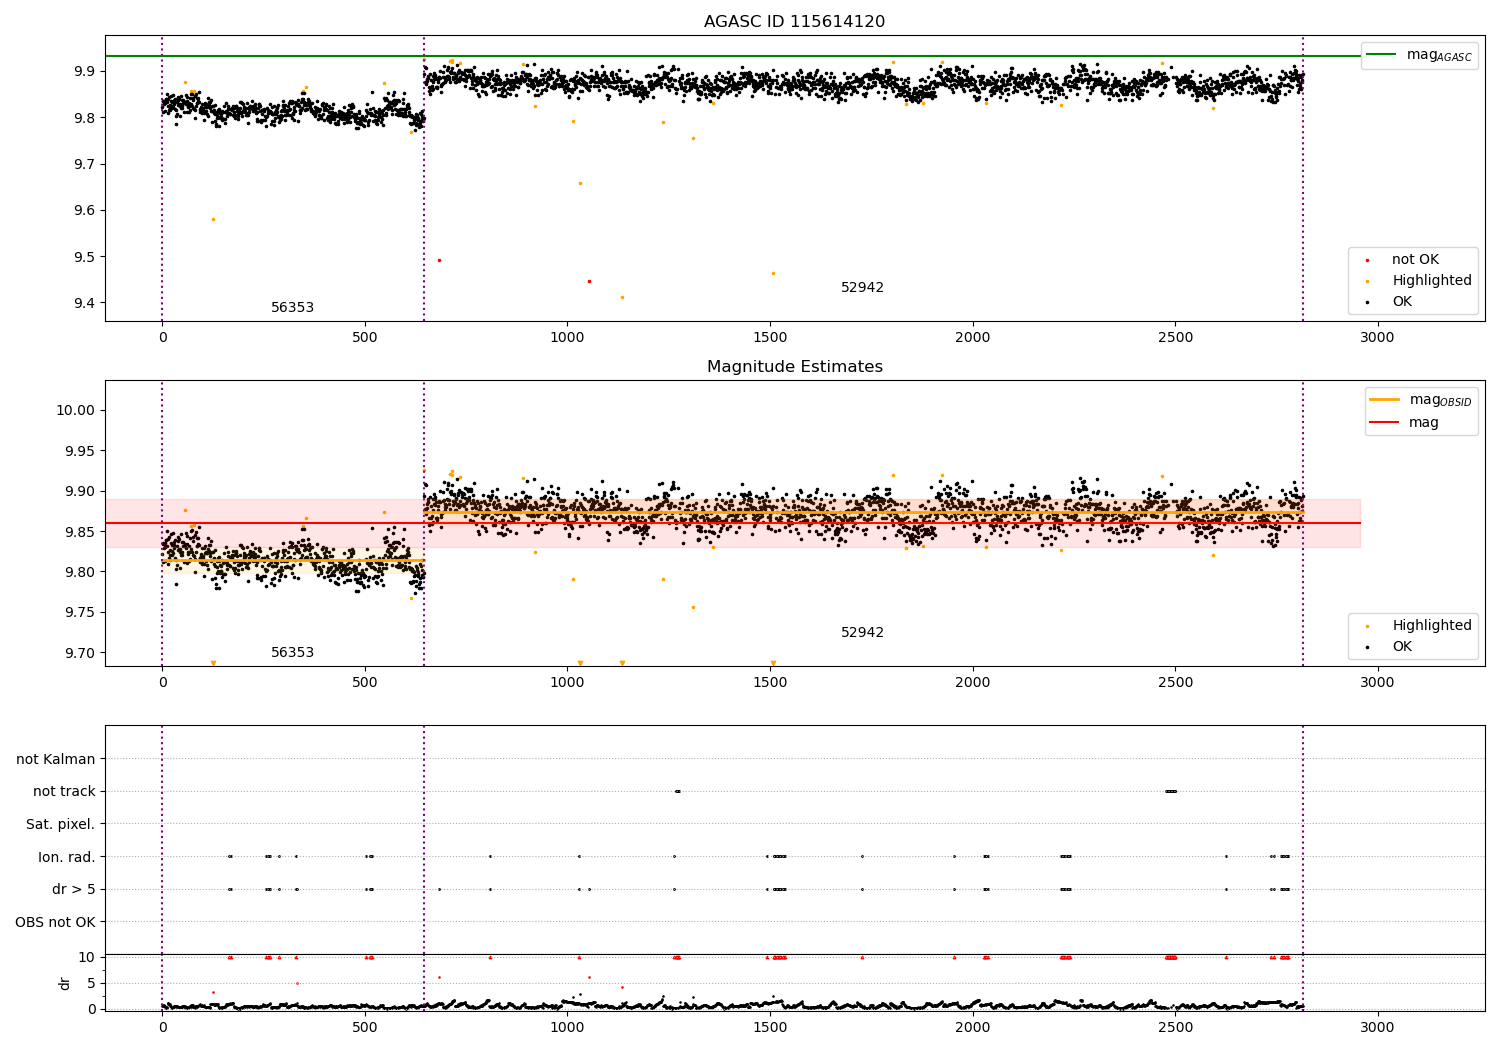
Task: Click the 'dr > 5' row label
Action: (74, 890)
